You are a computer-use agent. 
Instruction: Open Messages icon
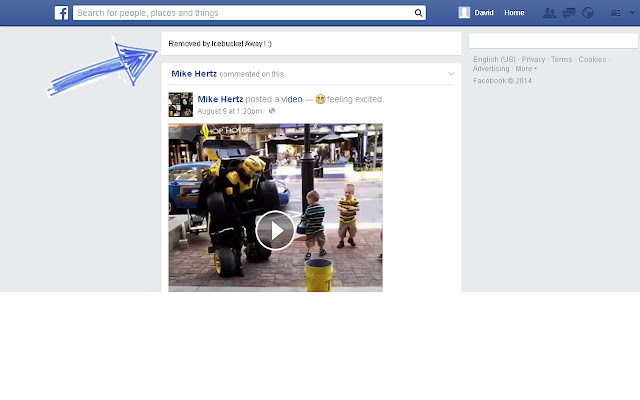pyautogui.click(x=569, y=13)
